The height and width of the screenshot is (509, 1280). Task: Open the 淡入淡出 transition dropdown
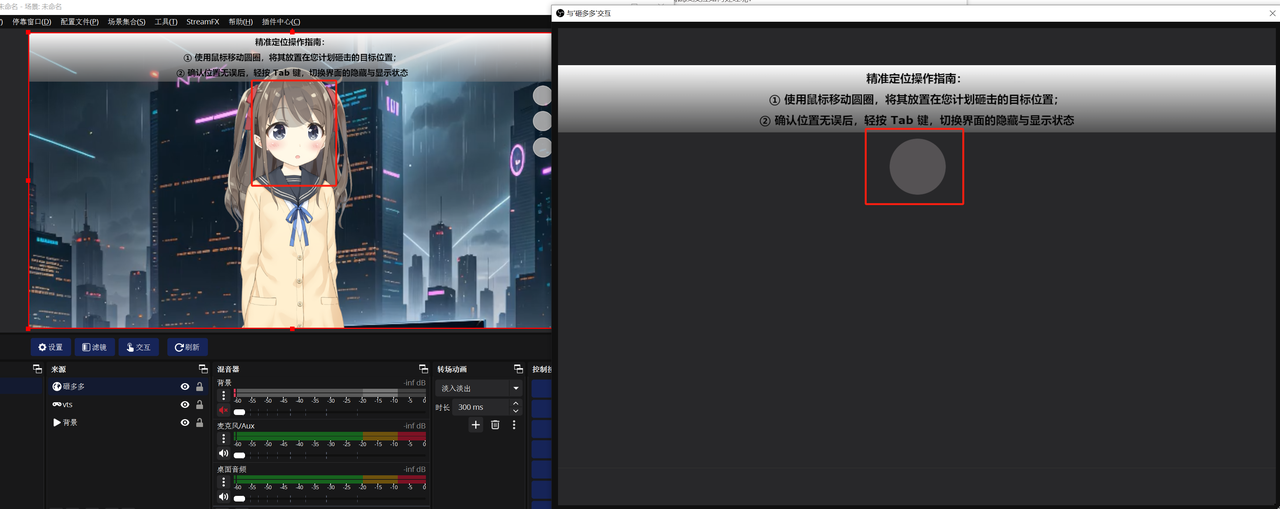(478, 388)
